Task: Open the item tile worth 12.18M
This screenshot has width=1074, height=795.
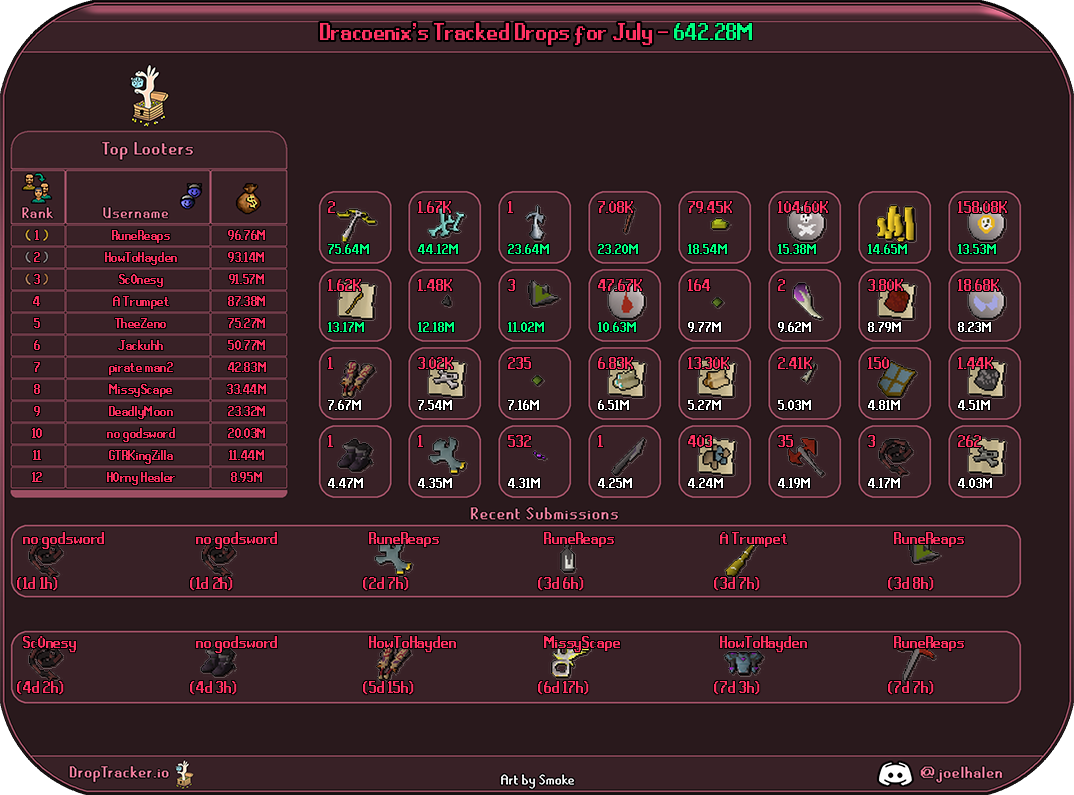Action: 445,305
